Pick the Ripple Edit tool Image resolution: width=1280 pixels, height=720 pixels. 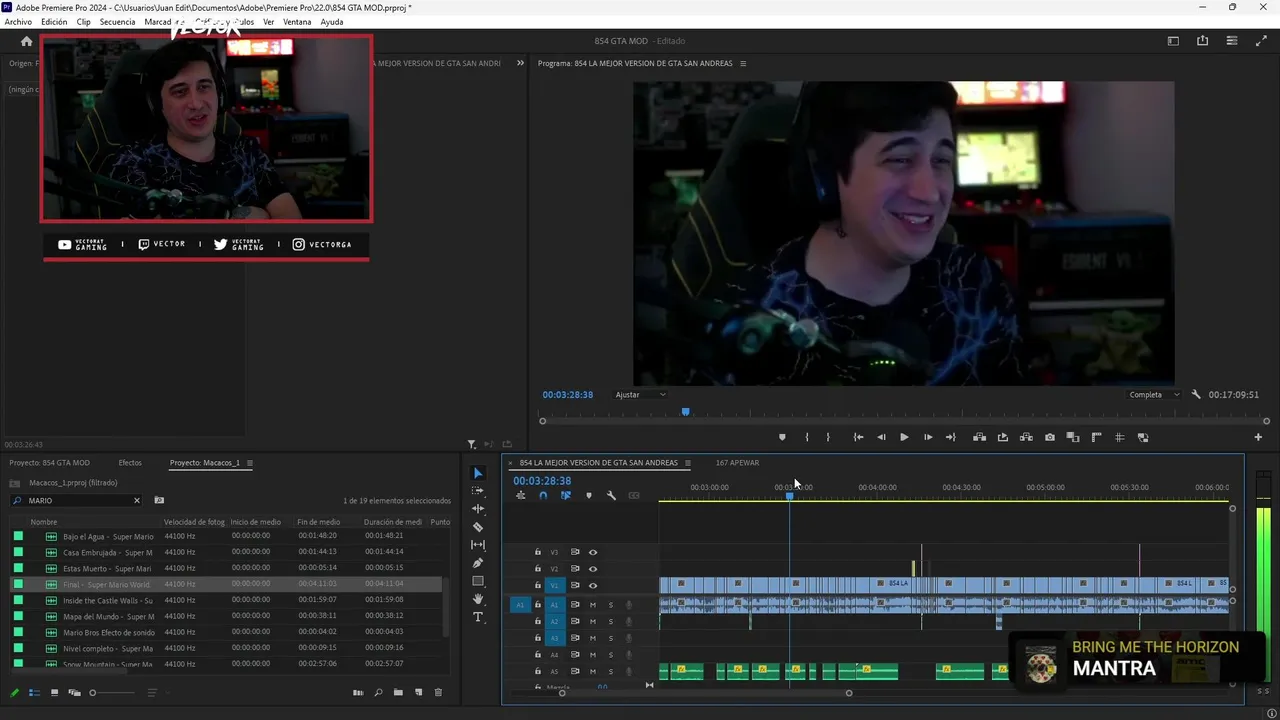pyautogui.click(x=478, y=509)
